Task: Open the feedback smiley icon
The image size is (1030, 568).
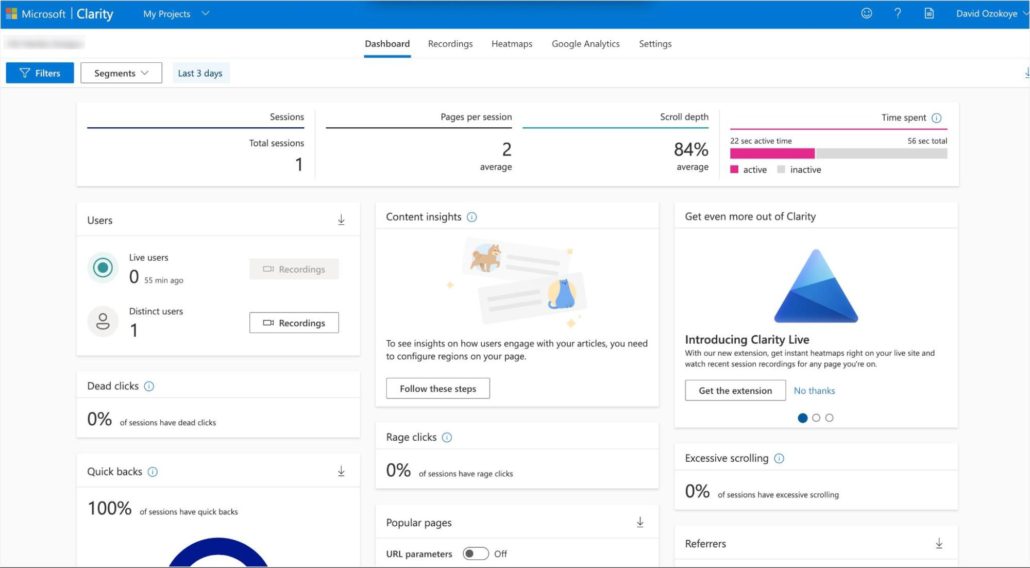Action: pyautogui.click(x=866, y=13)
